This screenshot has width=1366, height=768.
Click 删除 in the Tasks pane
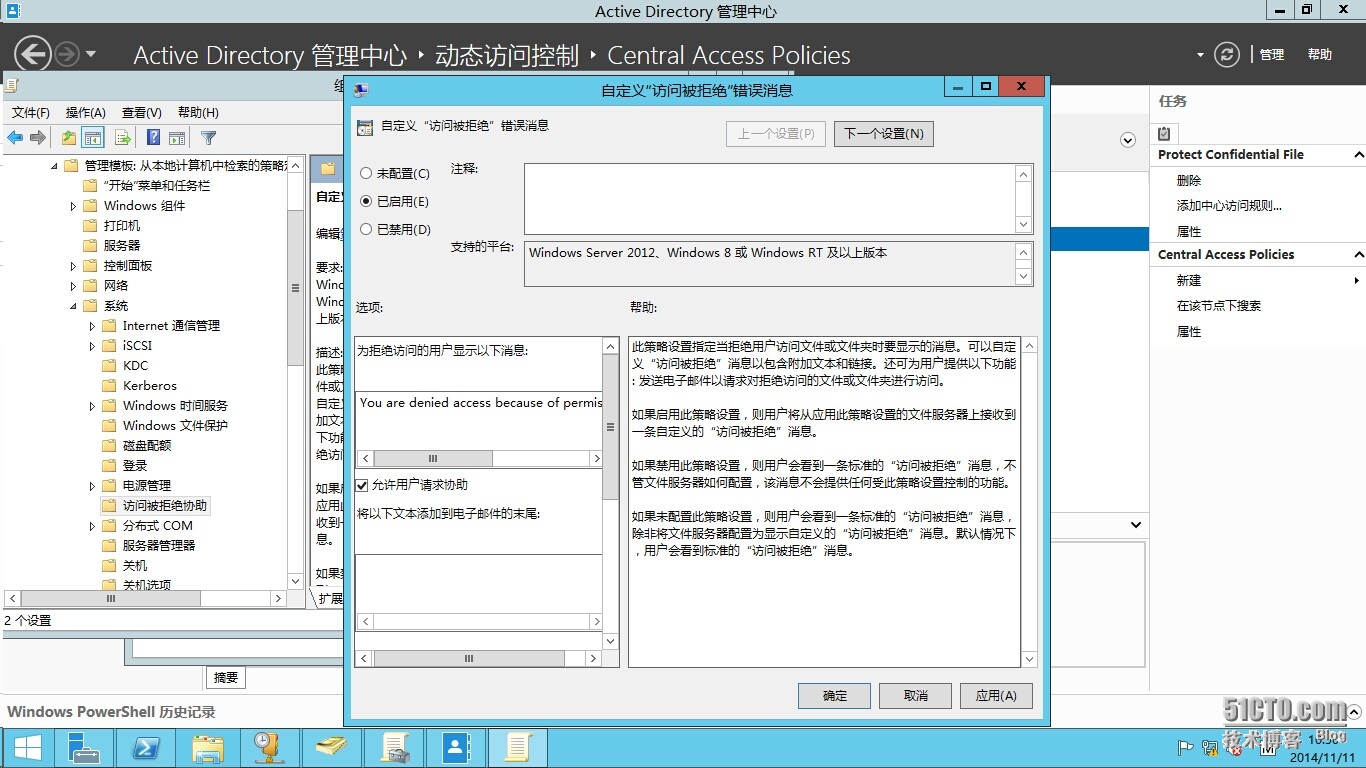click(1189, 181)
